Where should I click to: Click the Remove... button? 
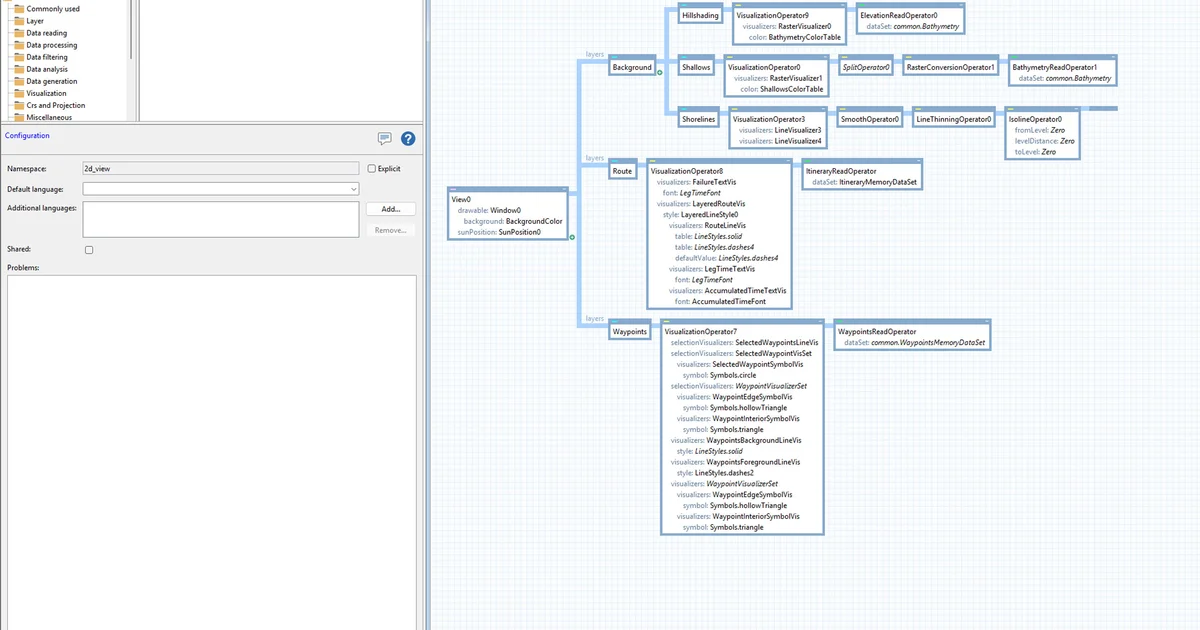(x=391, y=230)
